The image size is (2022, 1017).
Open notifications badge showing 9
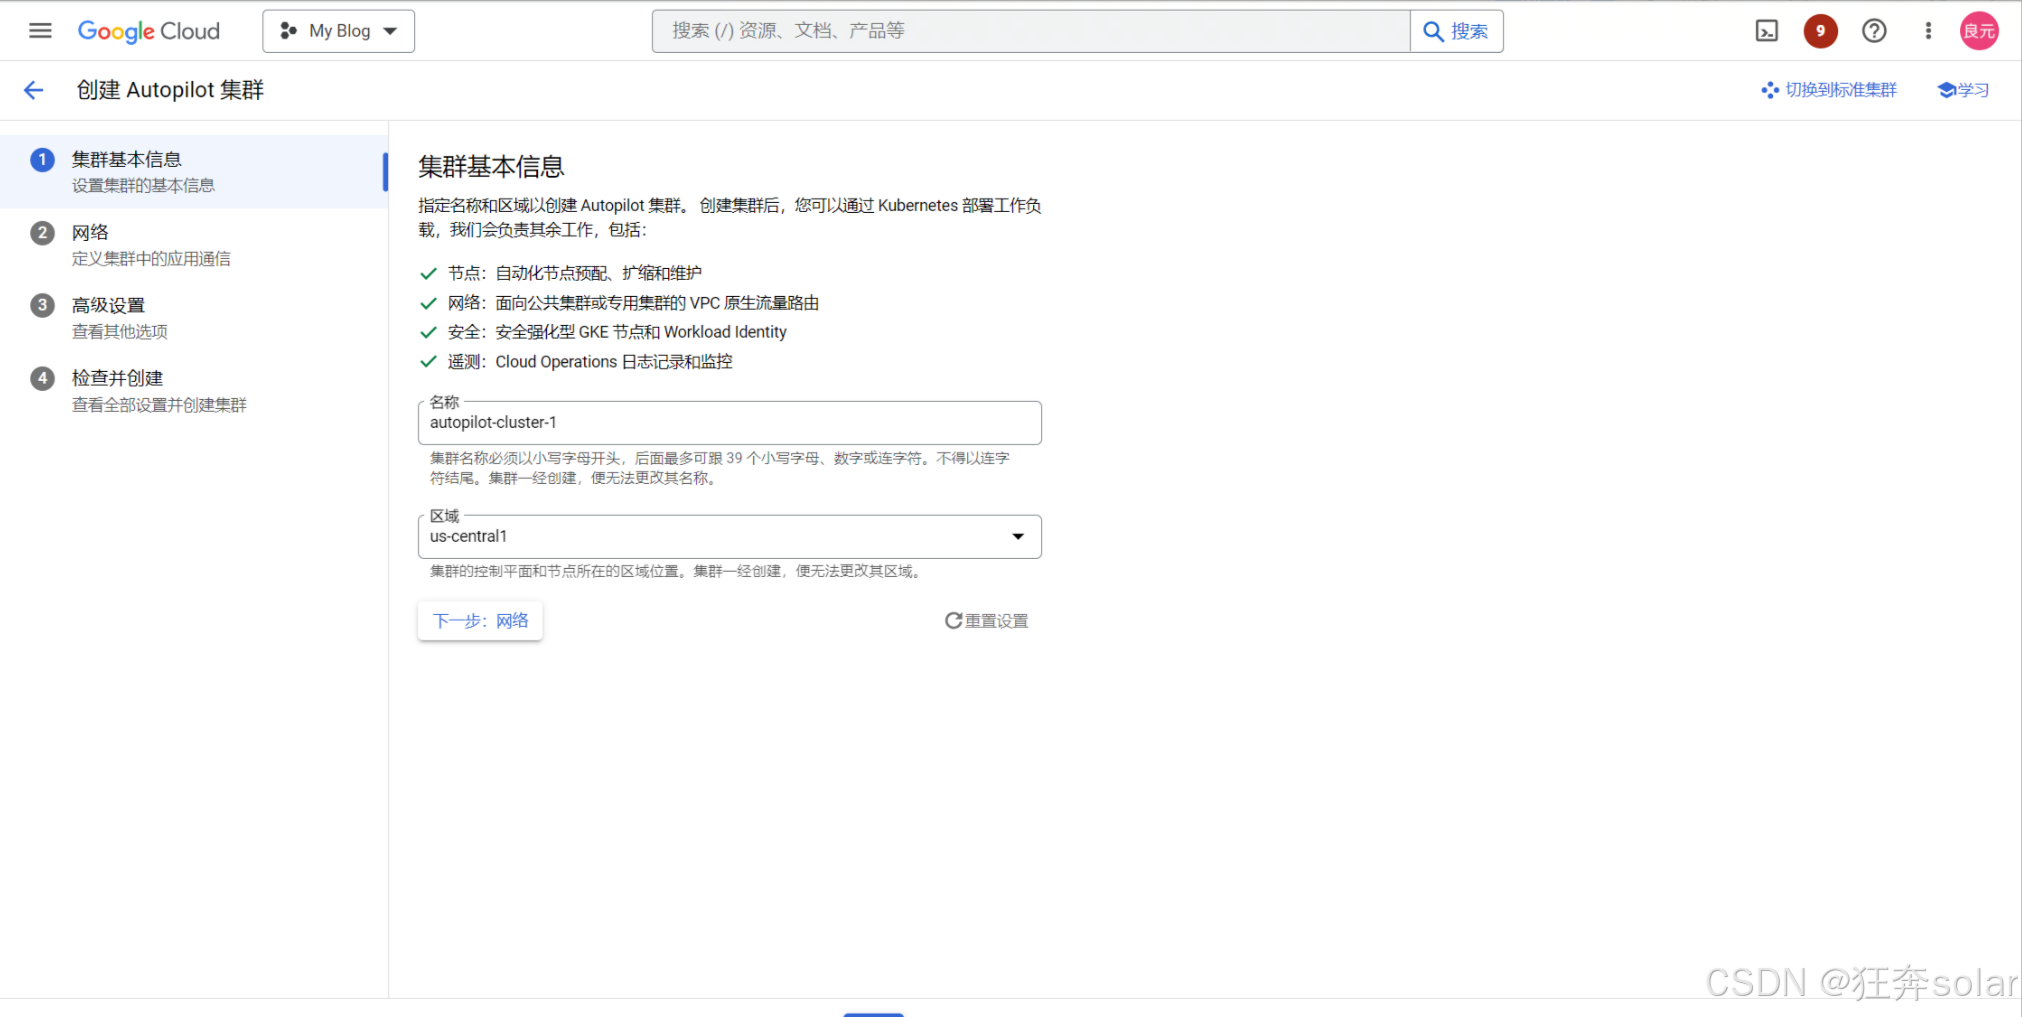click(1820, 31)
